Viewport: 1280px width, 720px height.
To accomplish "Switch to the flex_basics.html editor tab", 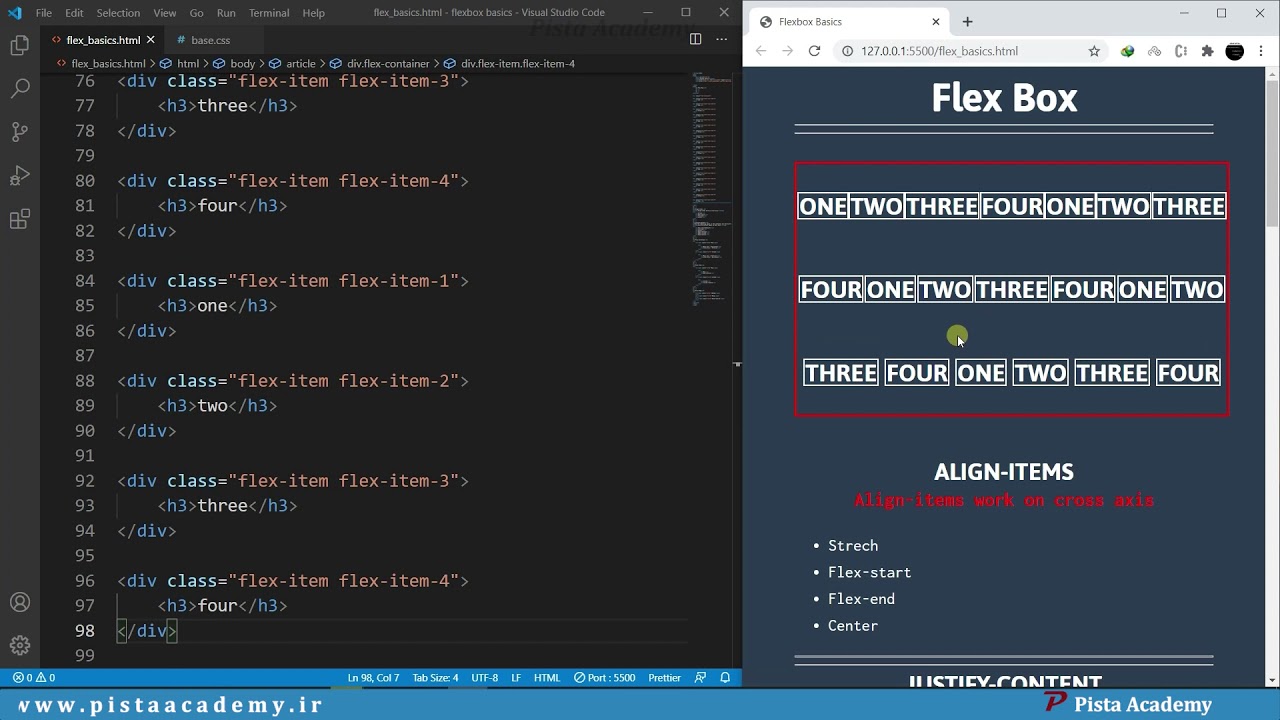I will (103, 40).
